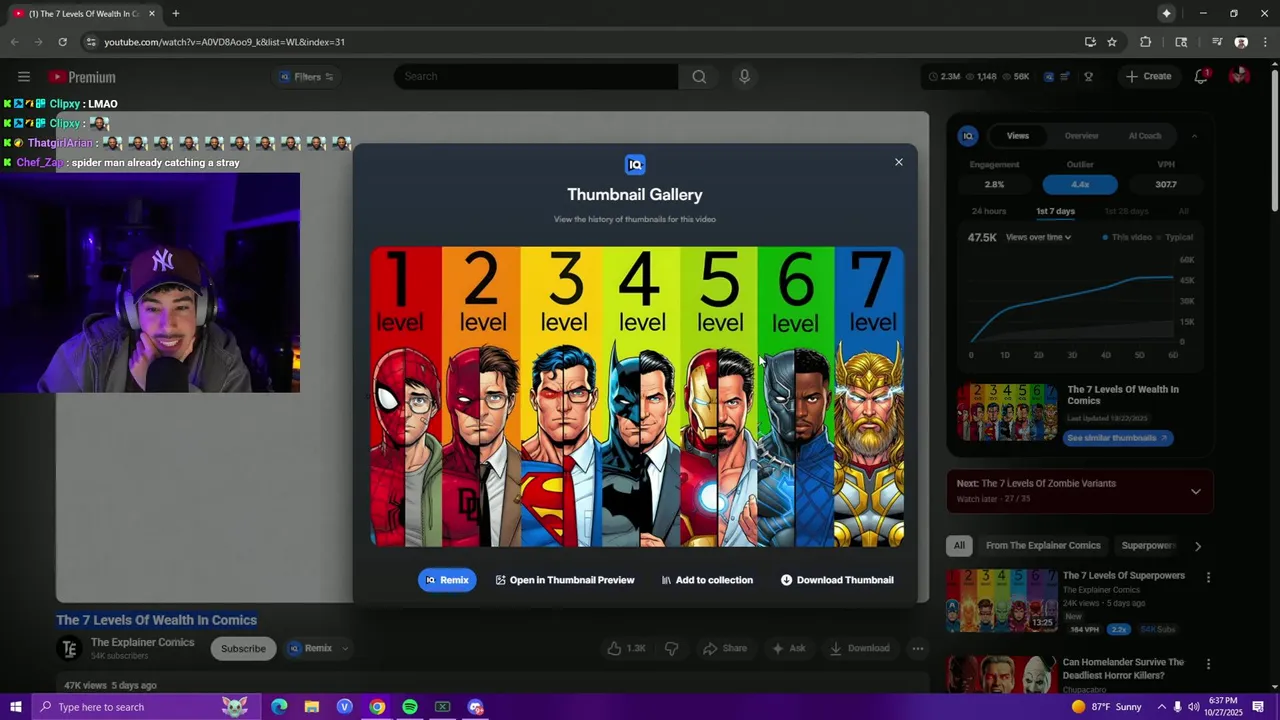Click the Create button
This screenshot has height=720, width=1280.
point(1148,77)
